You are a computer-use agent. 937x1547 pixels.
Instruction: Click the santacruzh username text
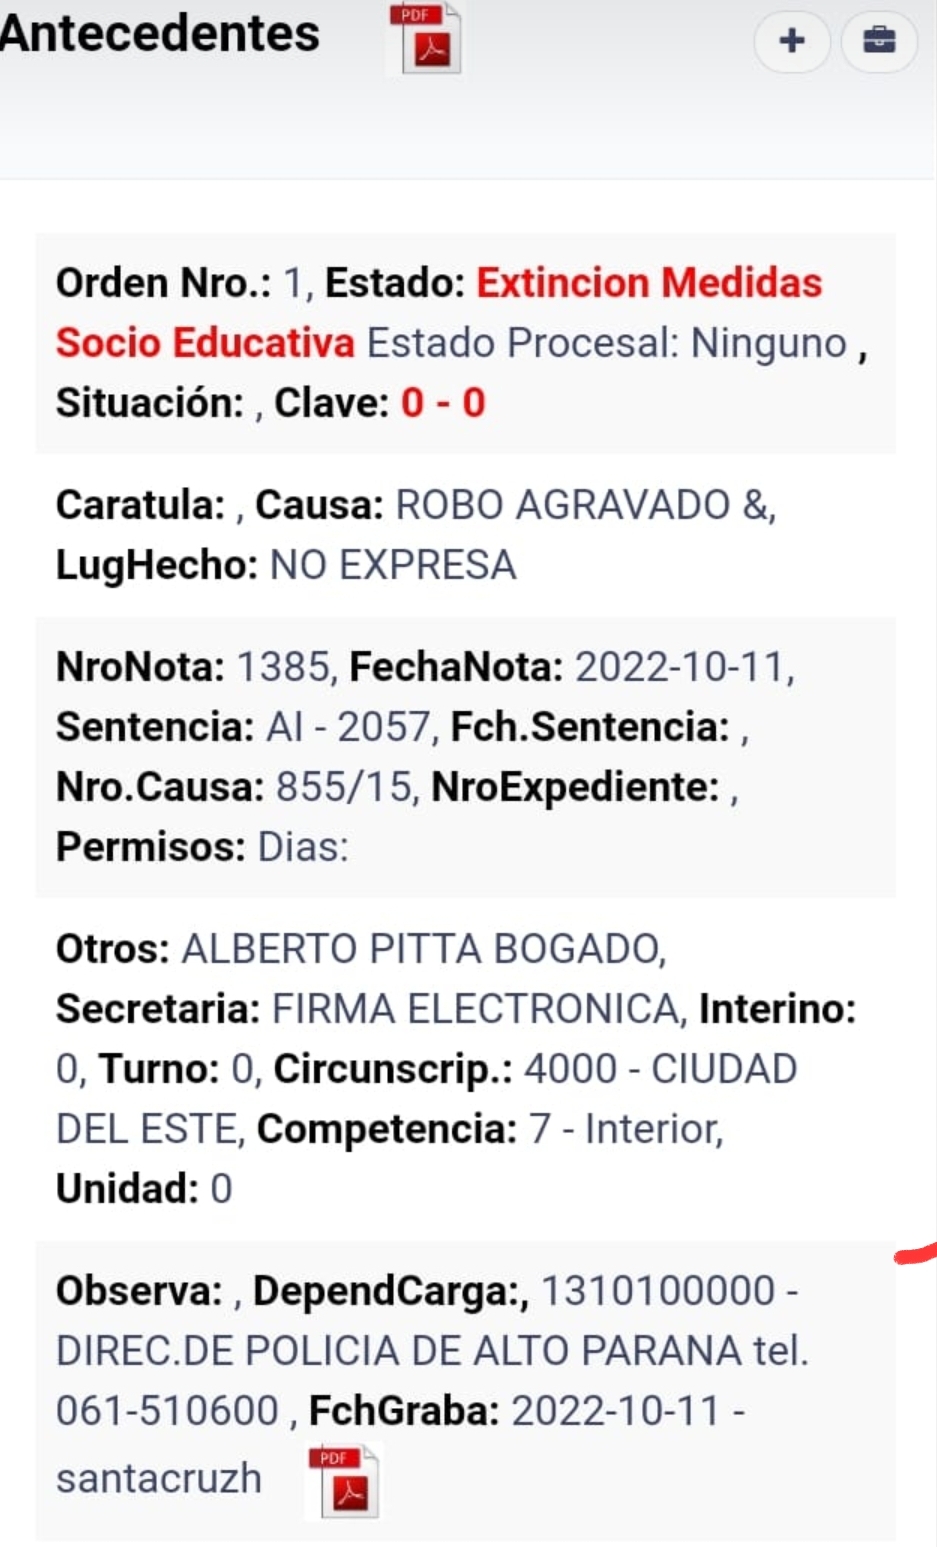[159, 1479]
